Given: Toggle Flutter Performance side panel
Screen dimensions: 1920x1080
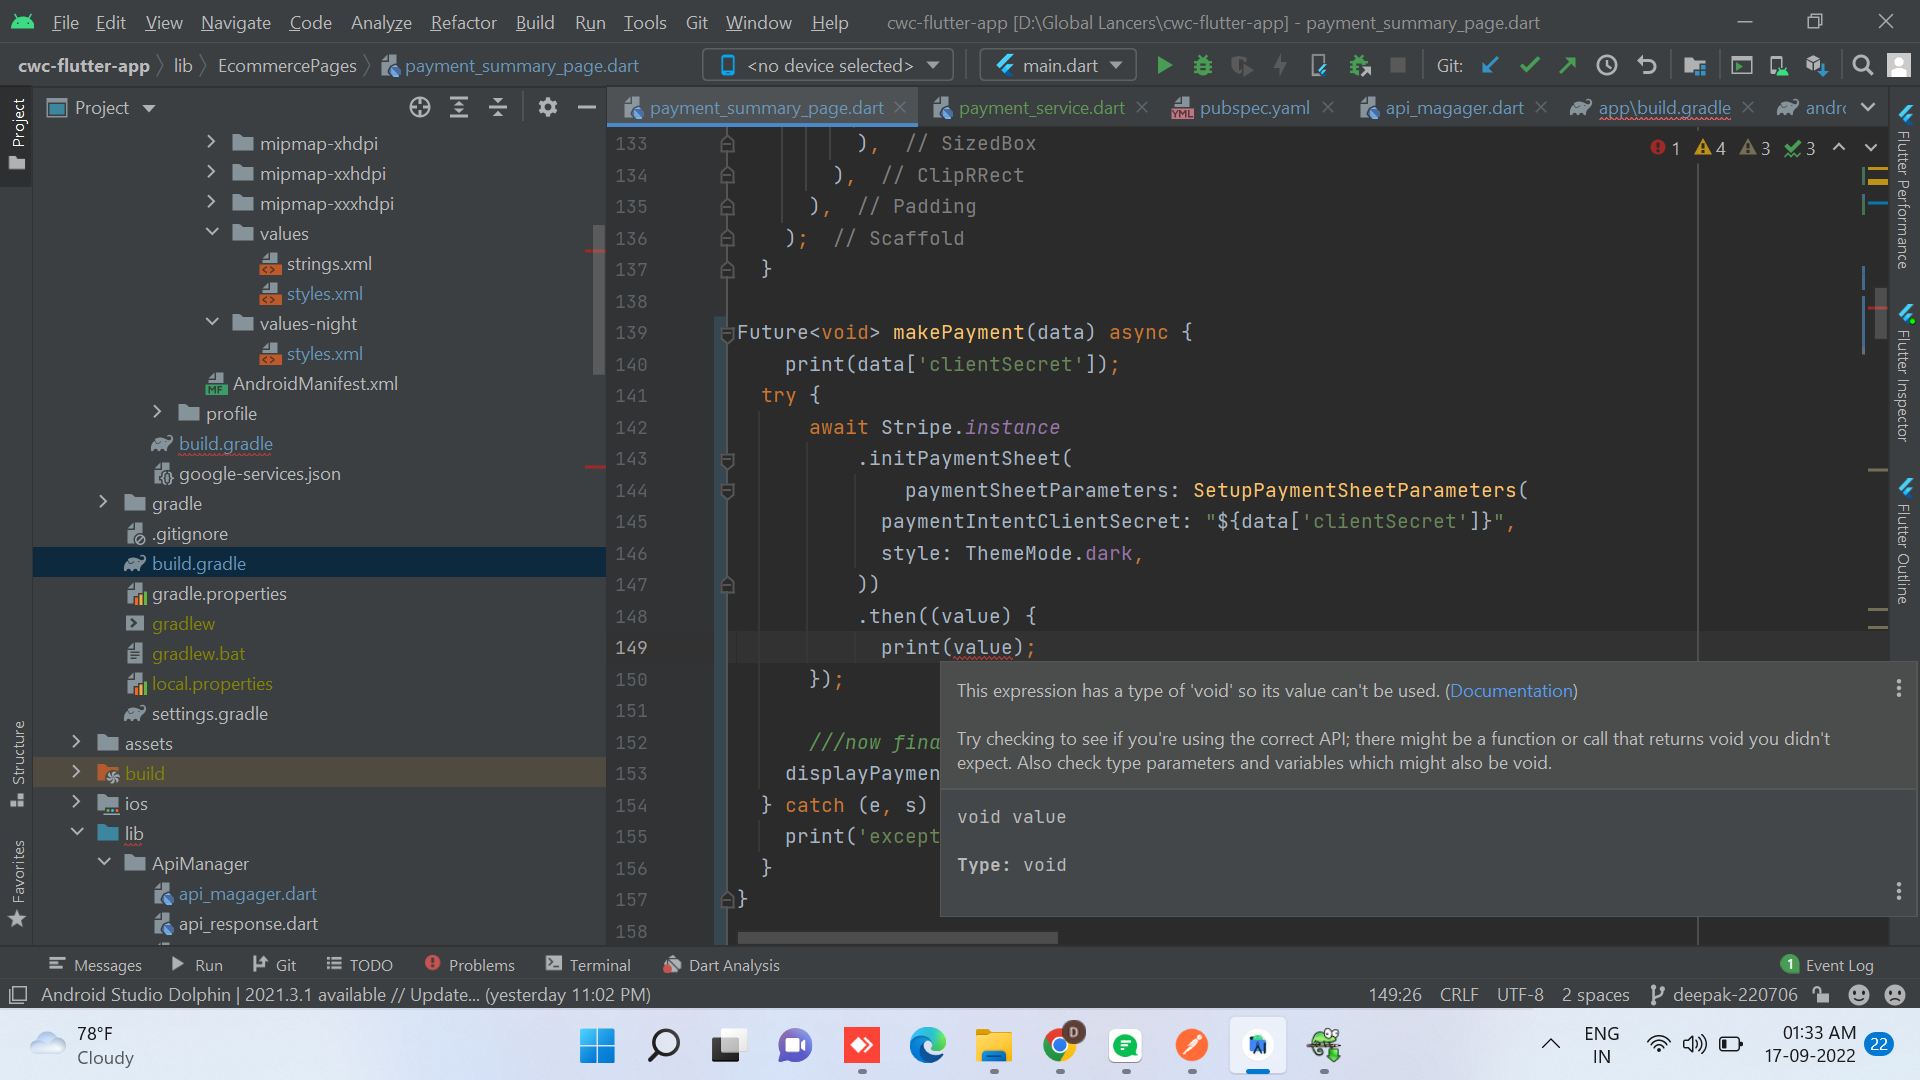Looking at the screenshot, I should point(1905,187).
